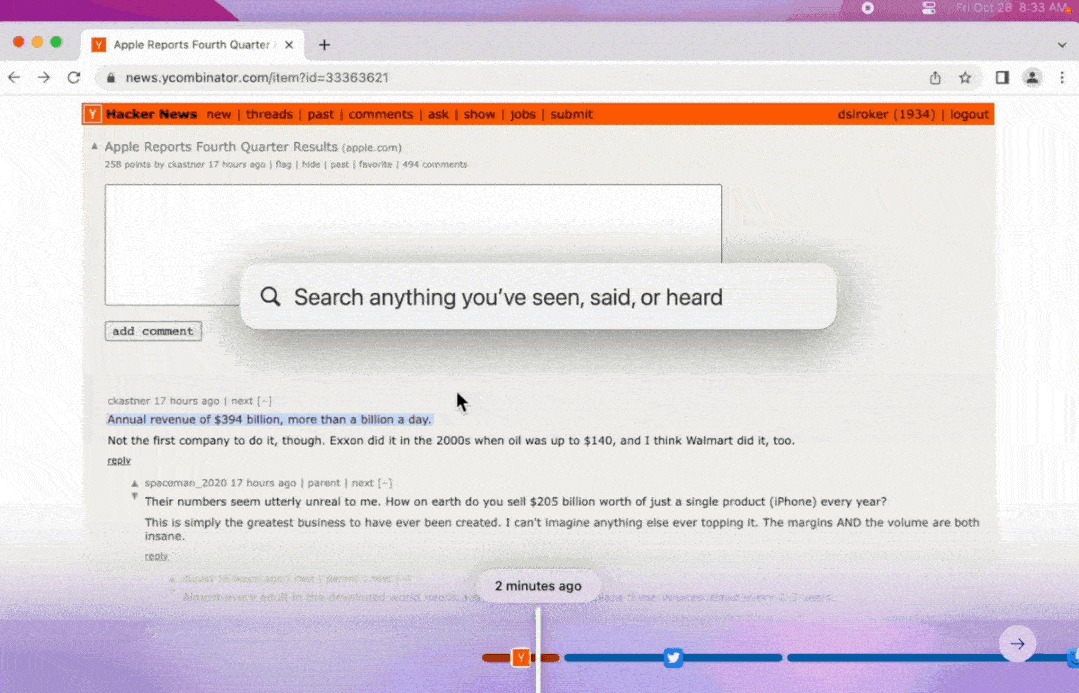Open the Chrome profile avatar

pyautogui.click(x=1032, y=78)
